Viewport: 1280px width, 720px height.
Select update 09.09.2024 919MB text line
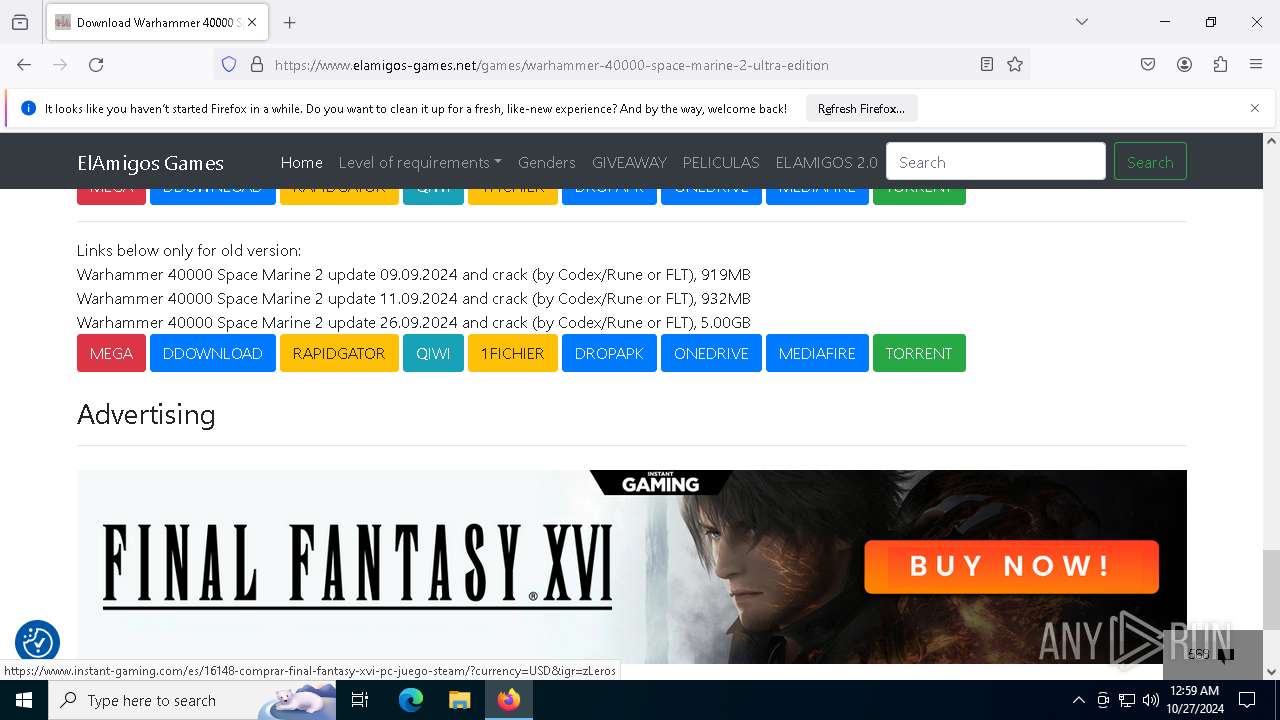click(x=414, y=274)
